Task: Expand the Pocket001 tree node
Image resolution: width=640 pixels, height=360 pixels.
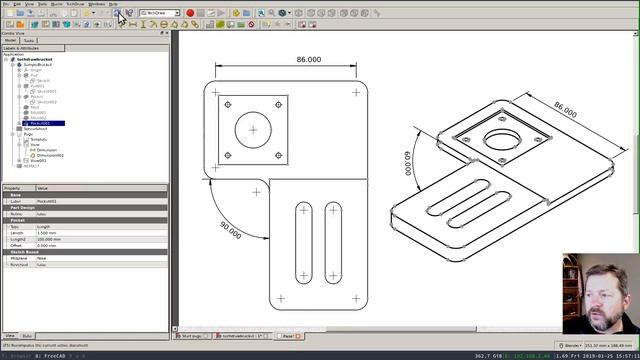Action: 19,123
